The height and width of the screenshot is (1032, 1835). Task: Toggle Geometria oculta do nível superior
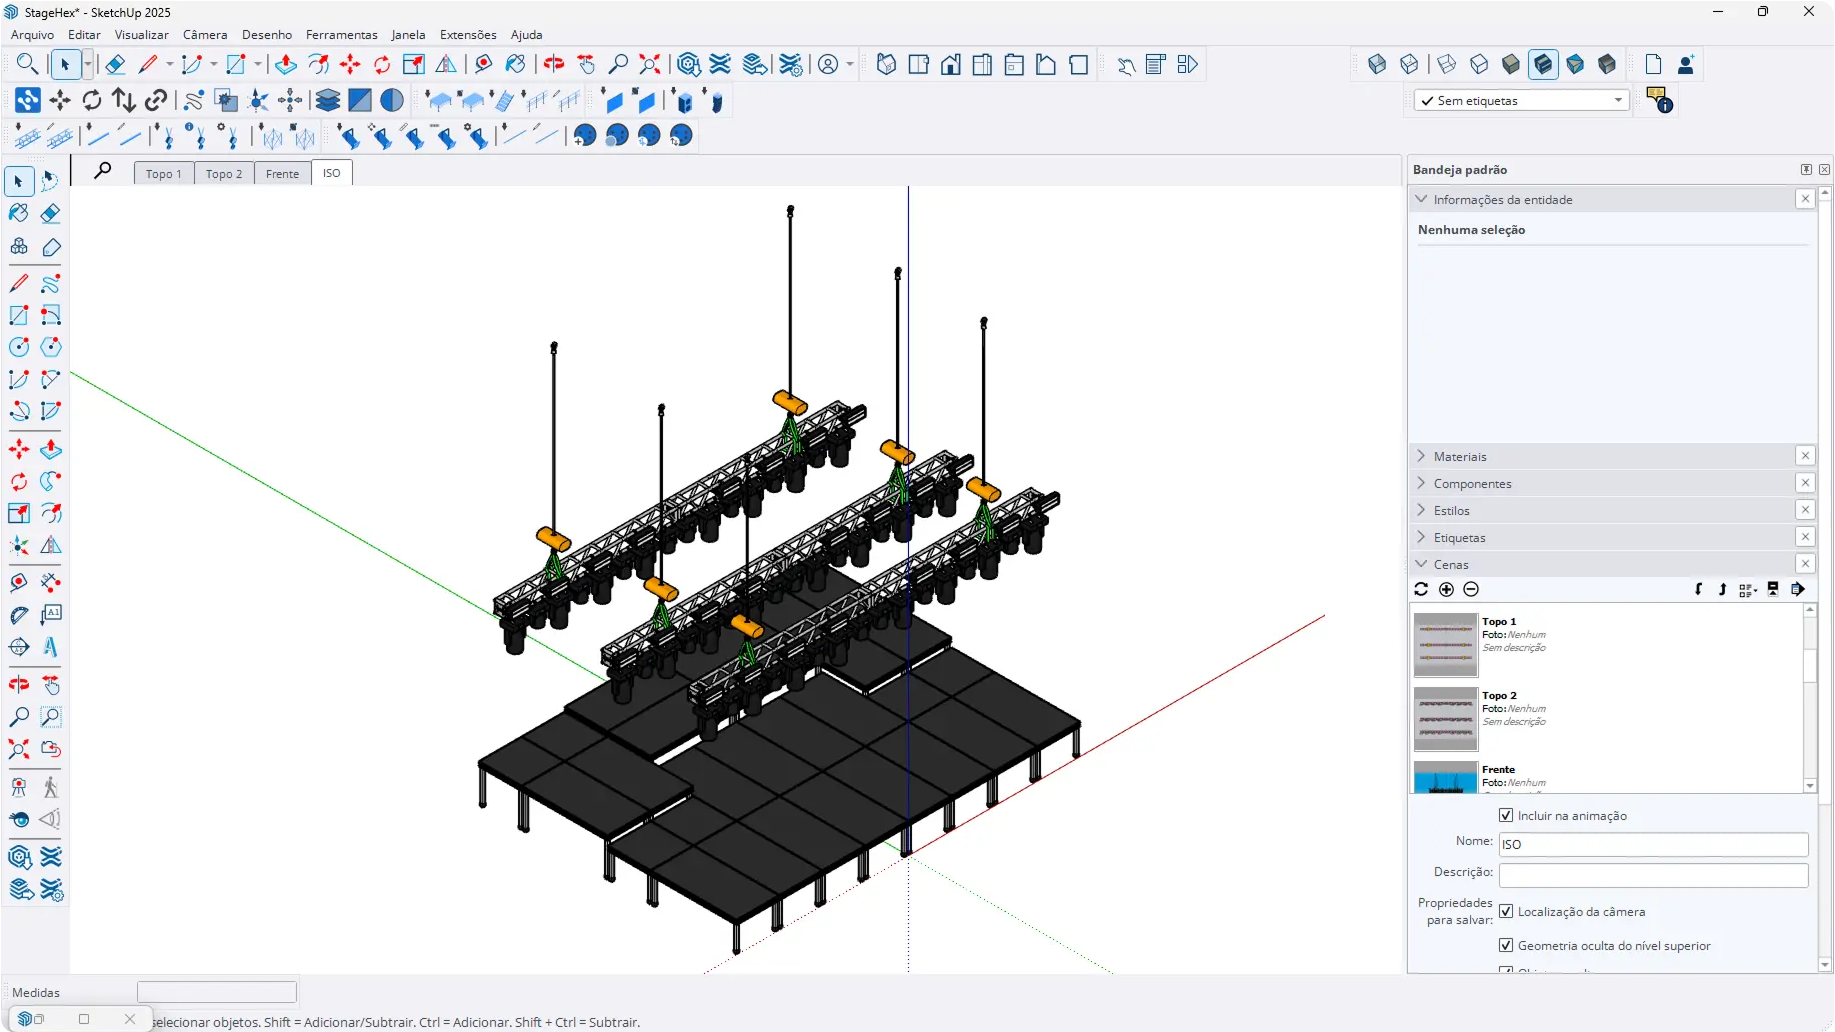tap(1506, 946)
